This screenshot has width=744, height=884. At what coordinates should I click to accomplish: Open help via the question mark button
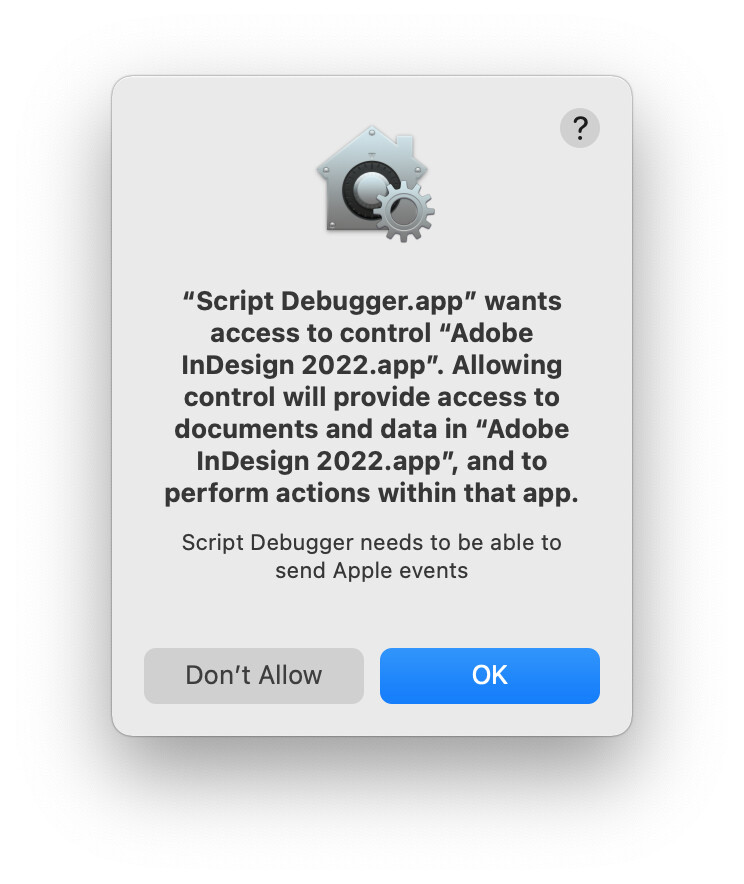point(579,129)
